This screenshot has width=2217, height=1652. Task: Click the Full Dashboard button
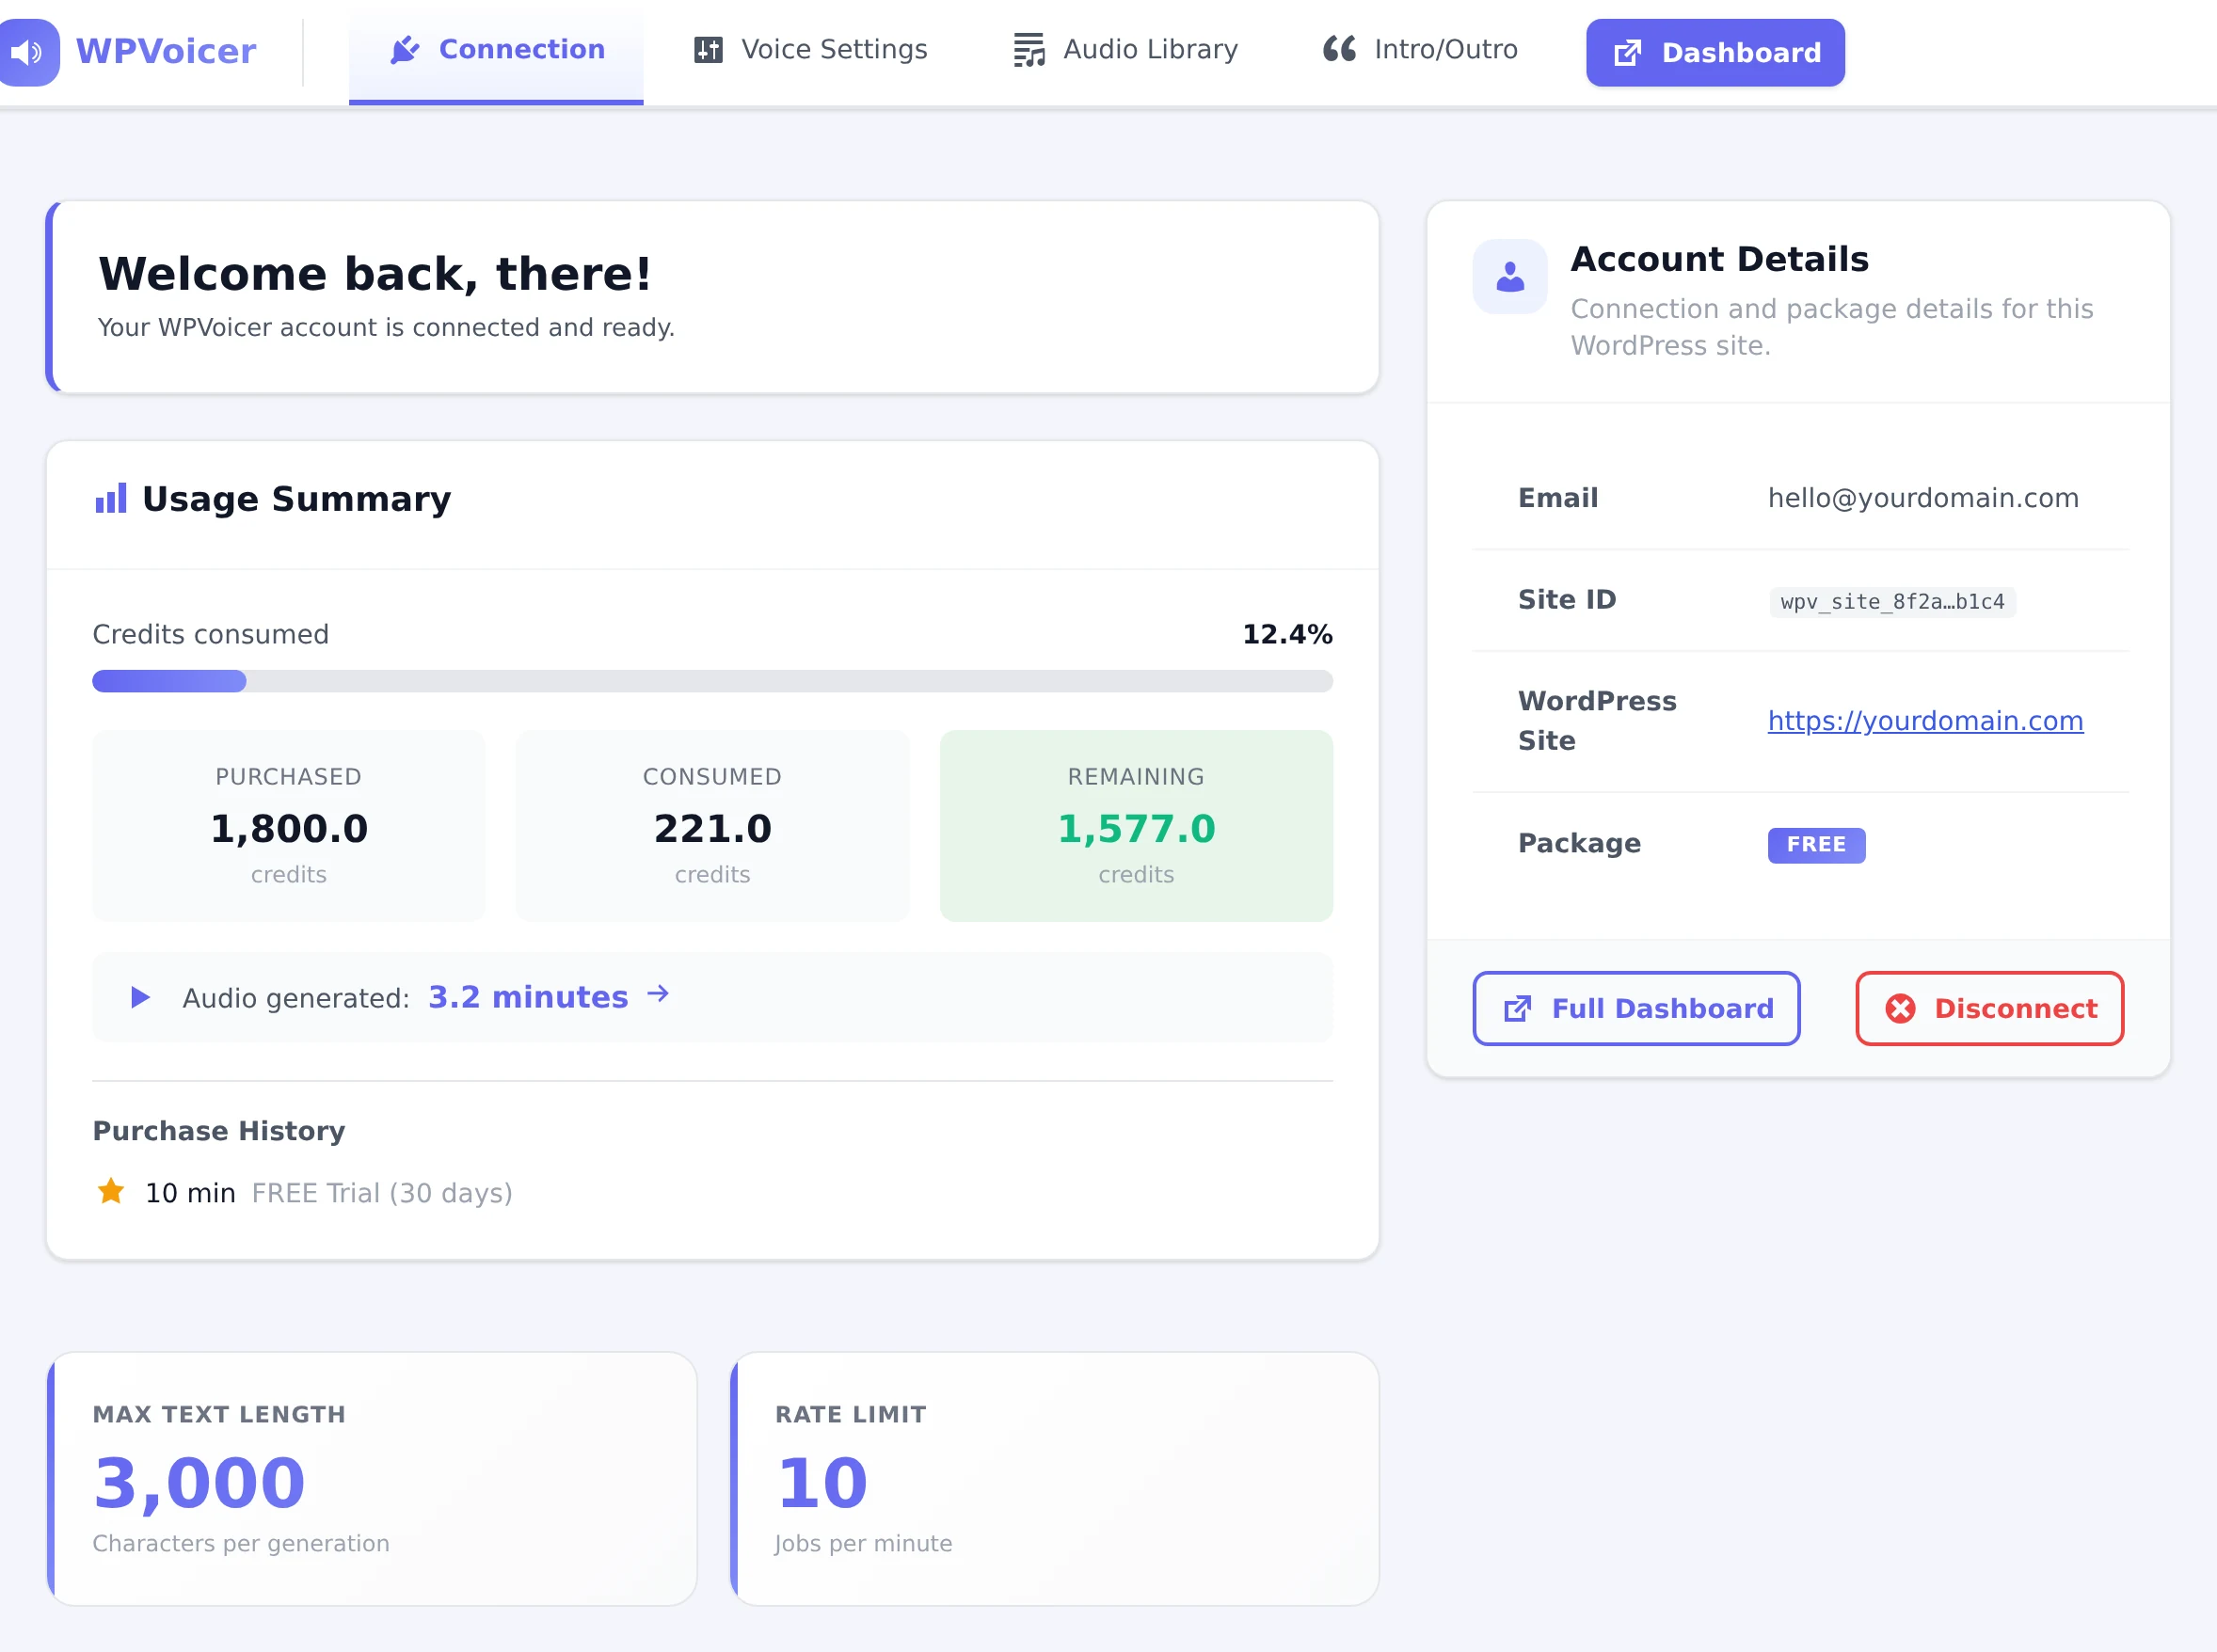[1636, 1008]
